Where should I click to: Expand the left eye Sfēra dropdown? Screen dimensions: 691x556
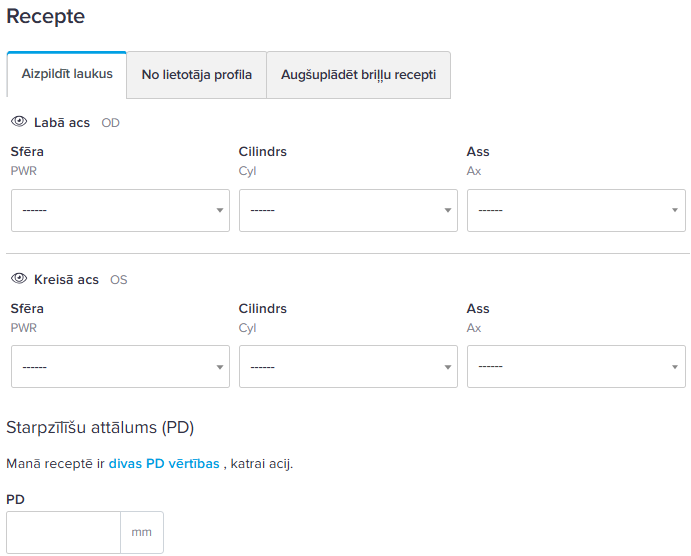(x=120, y=366)
